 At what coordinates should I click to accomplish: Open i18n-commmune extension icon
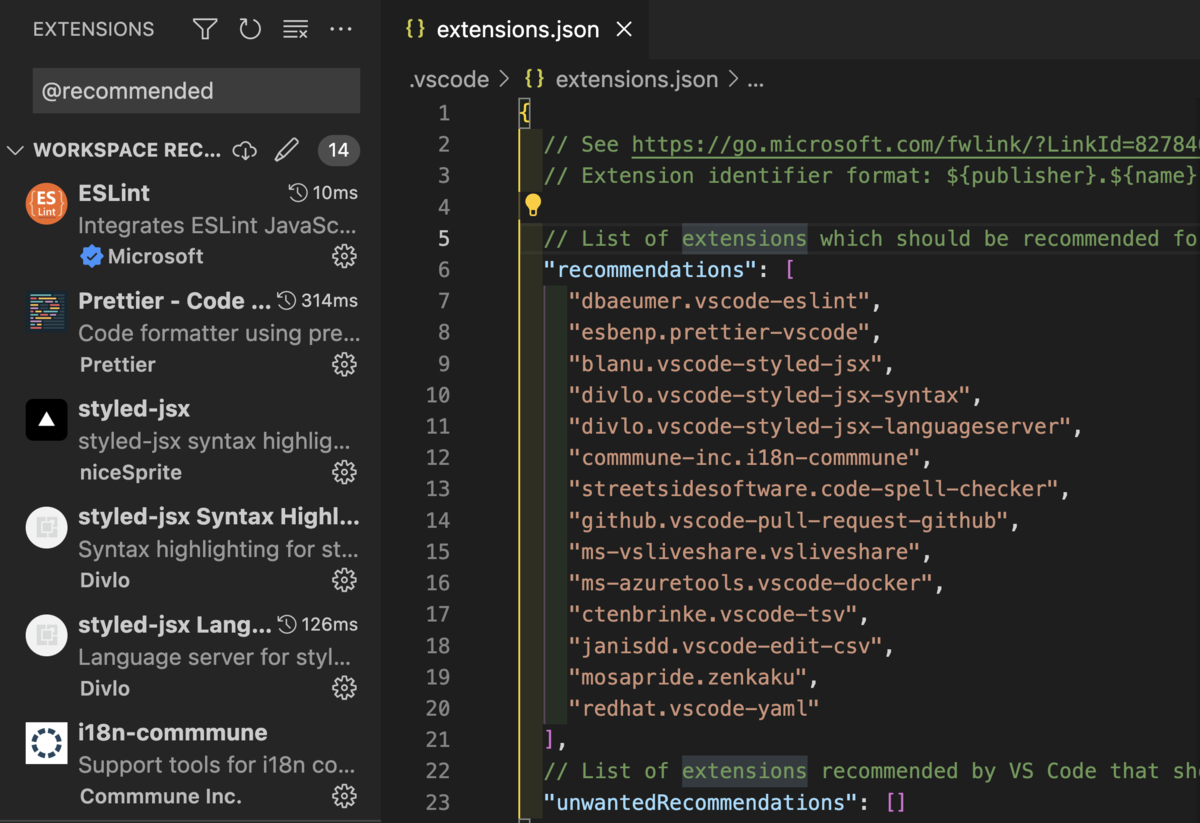(46, 744)
